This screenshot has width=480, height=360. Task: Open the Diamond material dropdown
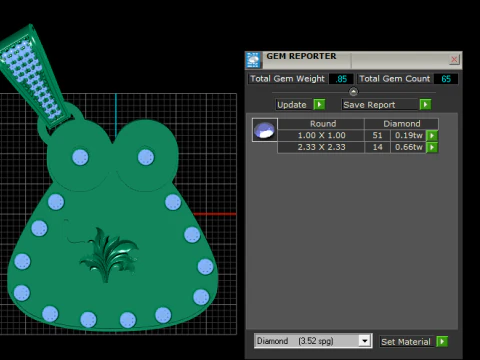(x=365, y=341)
